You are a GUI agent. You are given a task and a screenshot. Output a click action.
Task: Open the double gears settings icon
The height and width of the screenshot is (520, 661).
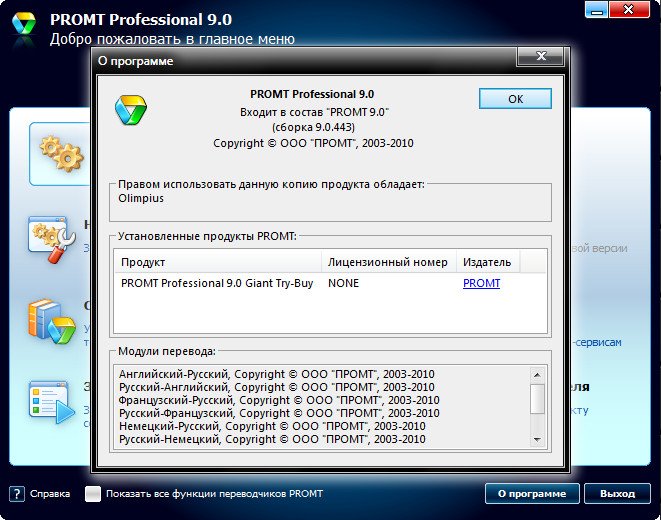[58, 153]
